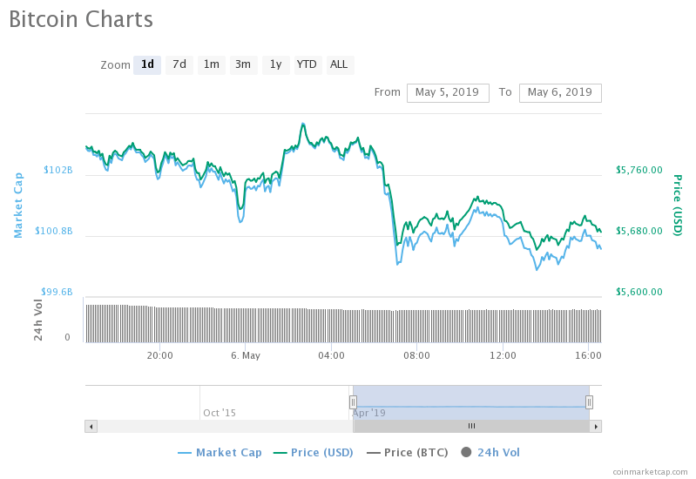Screen dimensions: 696x479
Task: Click the highlighted navigator range near Apr '19
Action: 471,403
